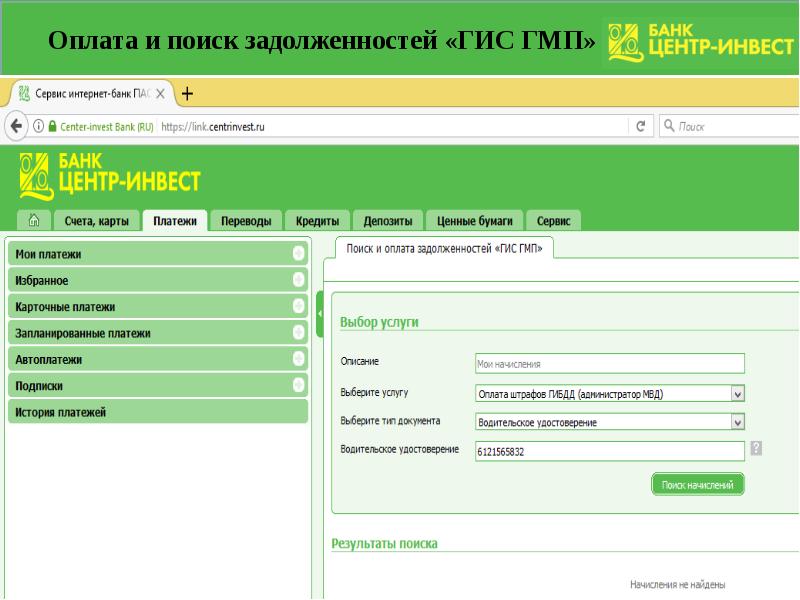Click the Центр-Инвест bank logo in page header
The image size is (800, 600).
click(x=110, y=175)
